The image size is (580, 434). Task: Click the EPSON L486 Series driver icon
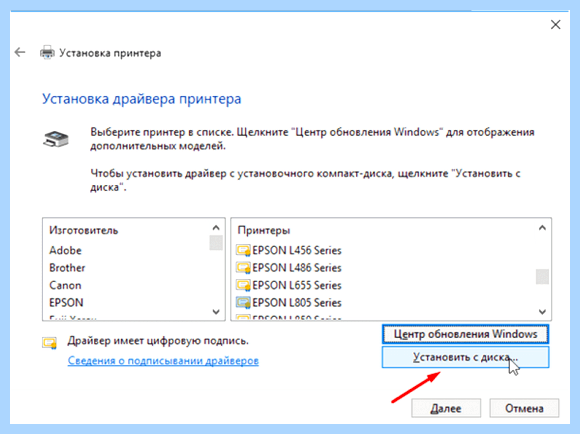243,268
